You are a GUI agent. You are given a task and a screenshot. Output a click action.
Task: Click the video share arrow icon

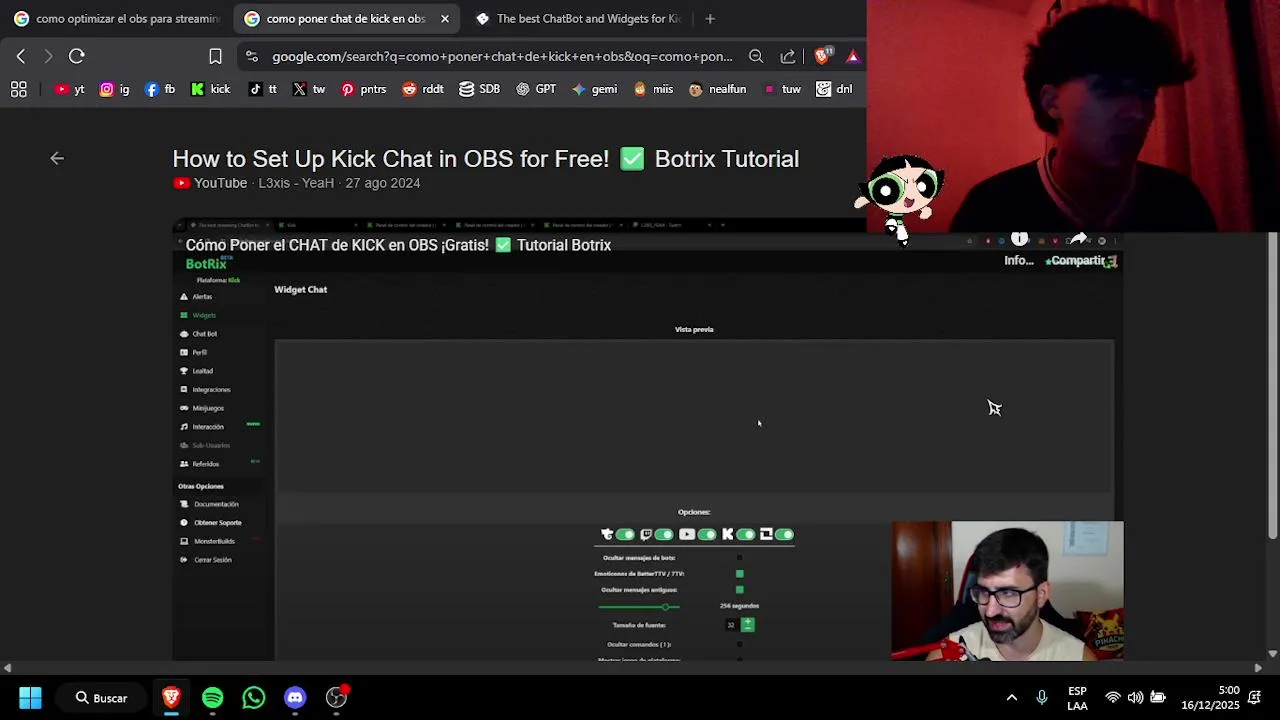pos(1078,239)
